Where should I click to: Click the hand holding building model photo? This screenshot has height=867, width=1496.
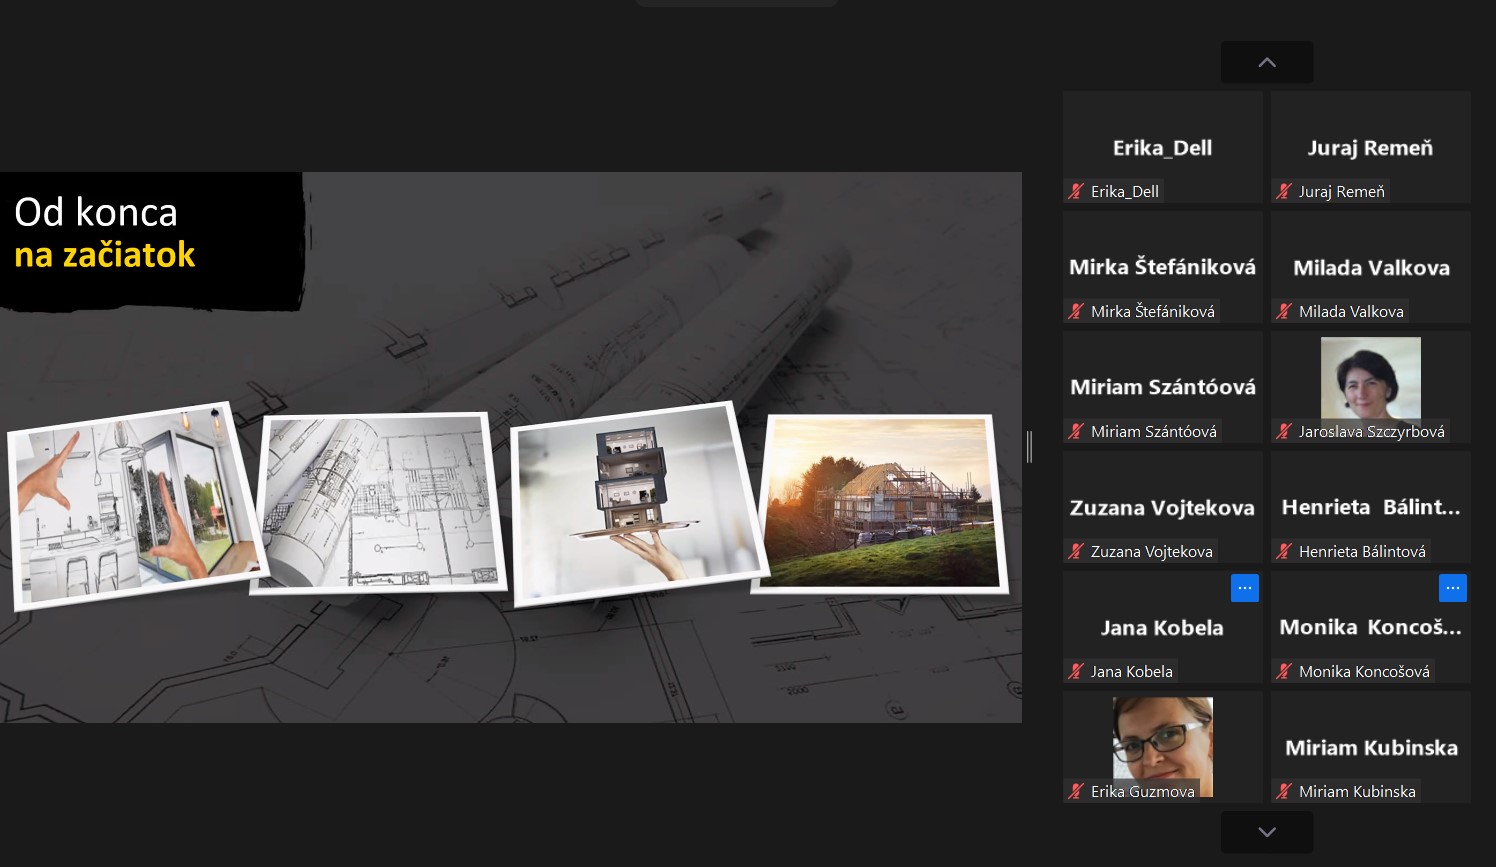click(636, 503)
